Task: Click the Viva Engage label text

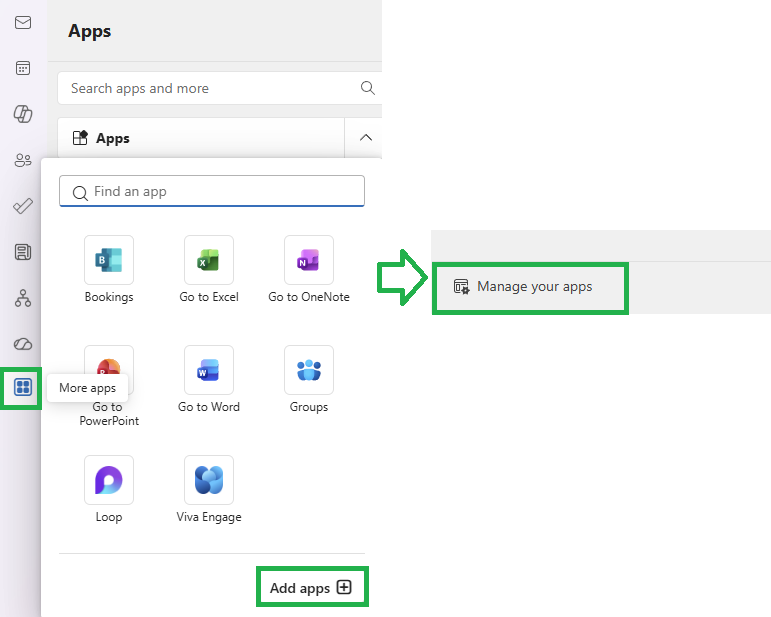Action: pyautogui.click(x=209, y=517)
